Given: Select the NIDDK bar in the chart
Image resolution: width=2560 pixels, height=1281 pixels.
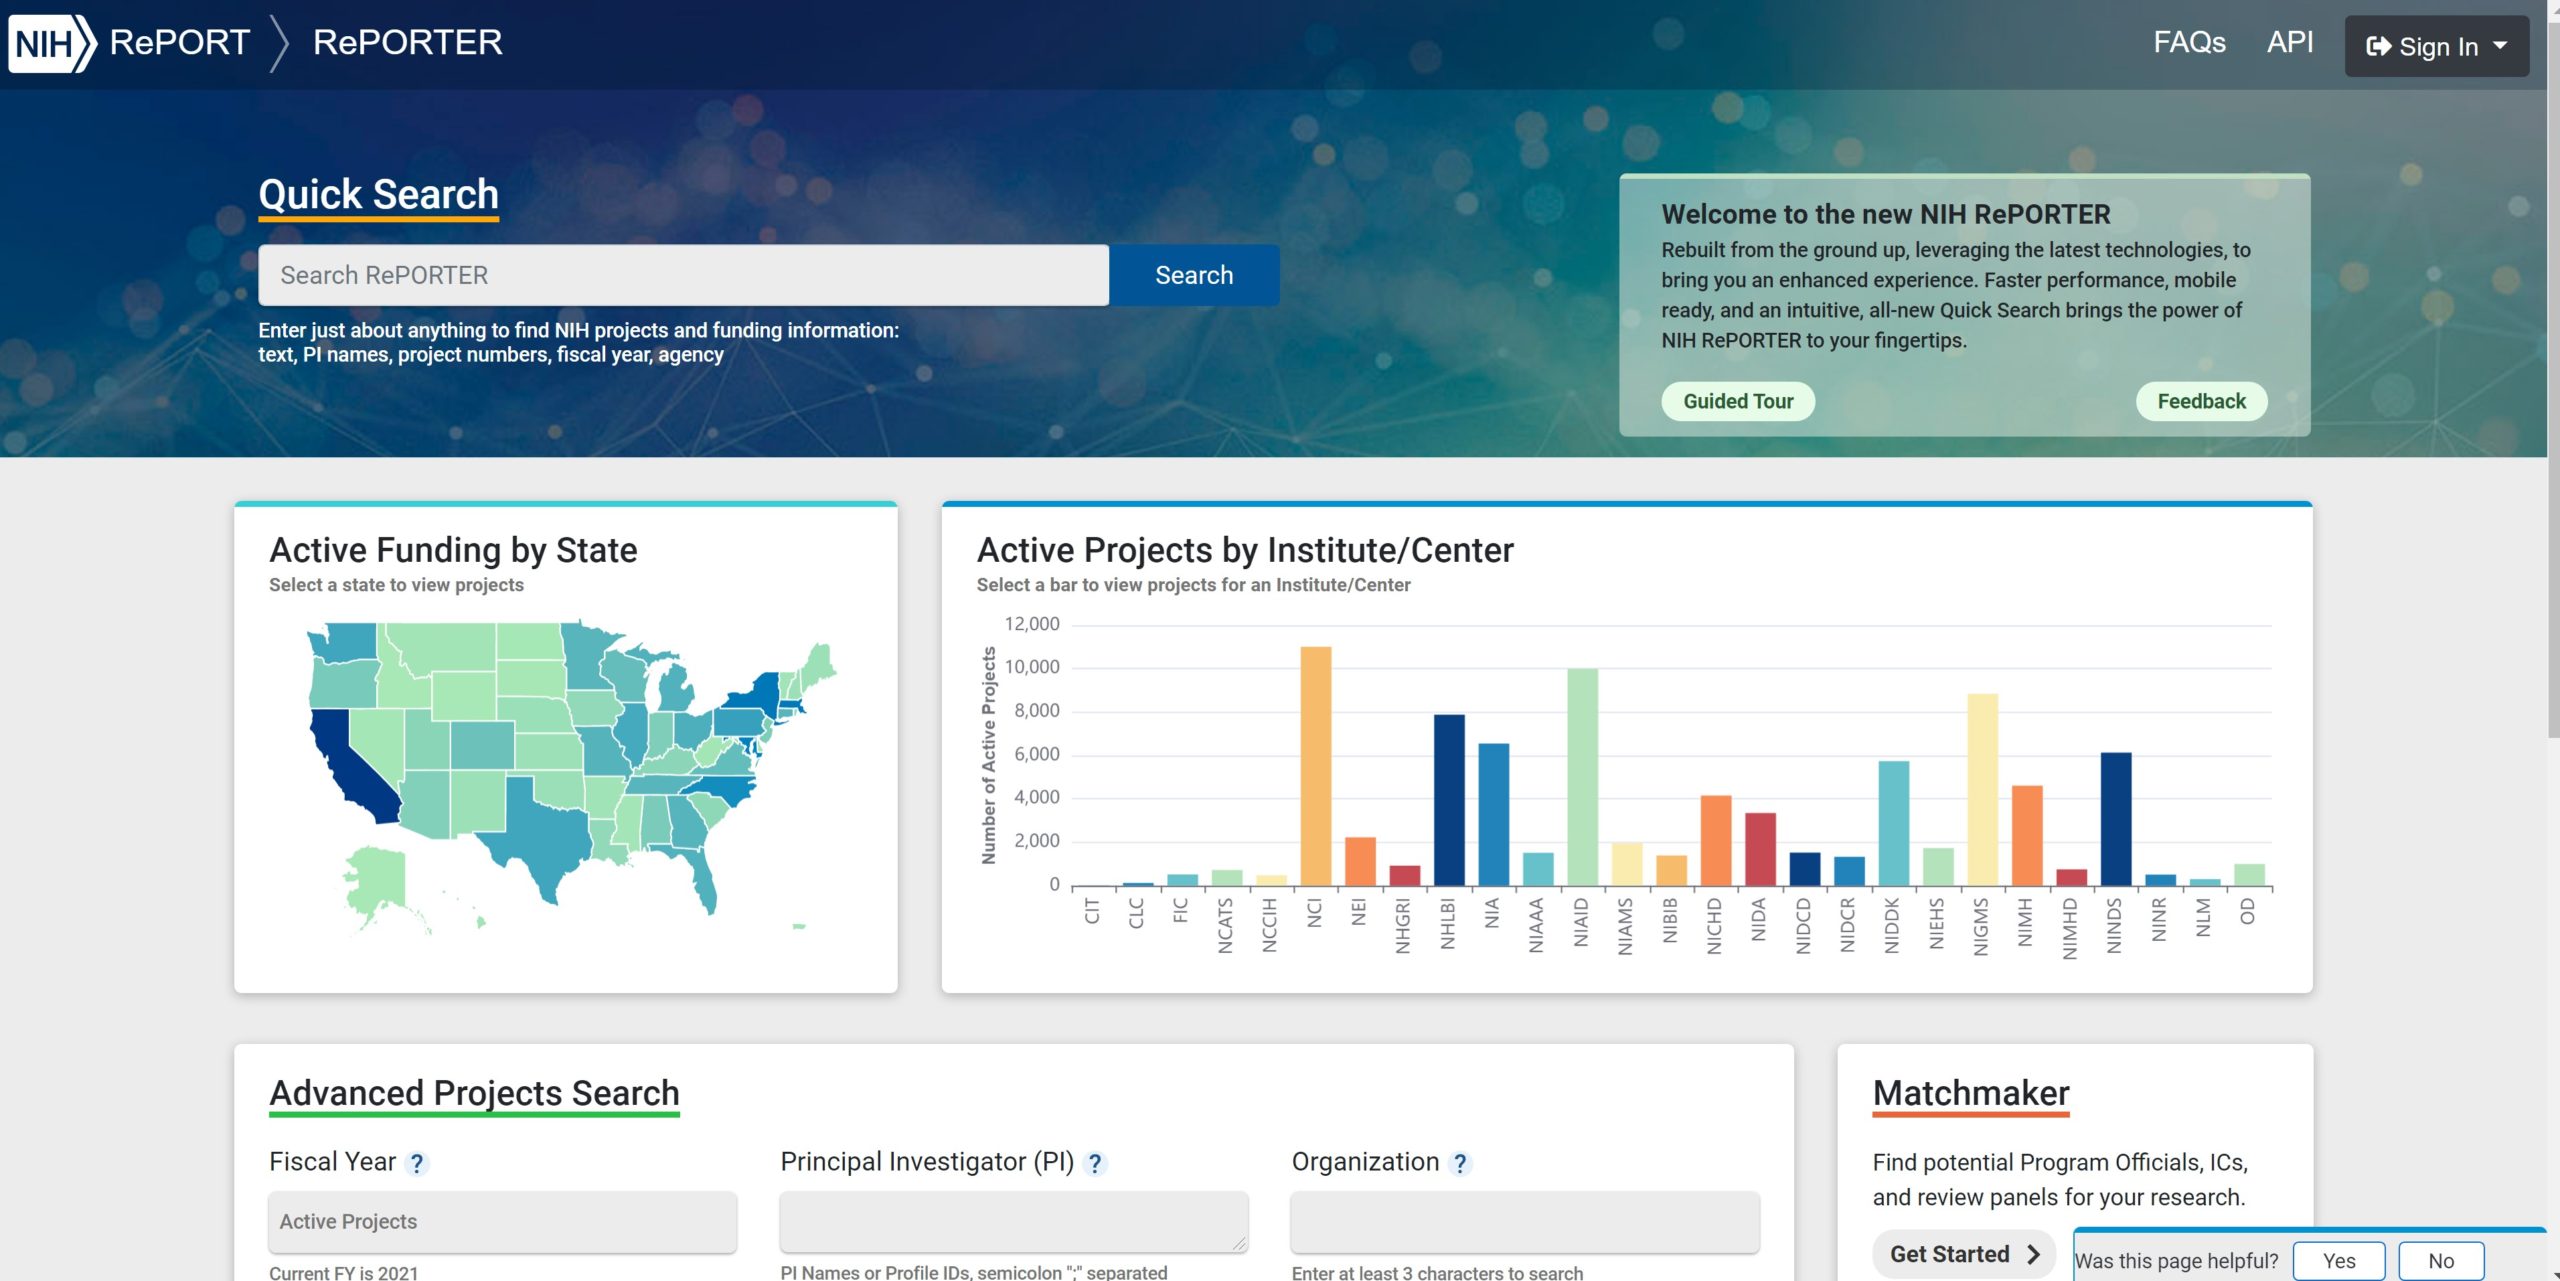Looking at the screenshot, I should click(x=1893, y=823).
